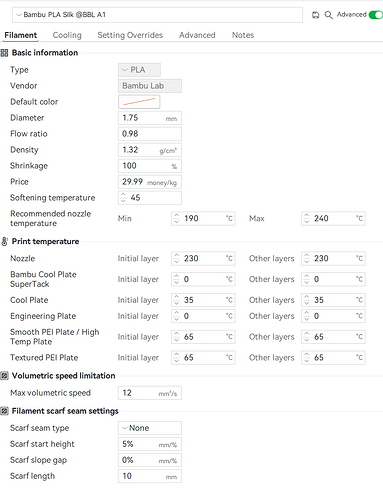
Task: Go to the Notes tab
Action: [243, 35]
